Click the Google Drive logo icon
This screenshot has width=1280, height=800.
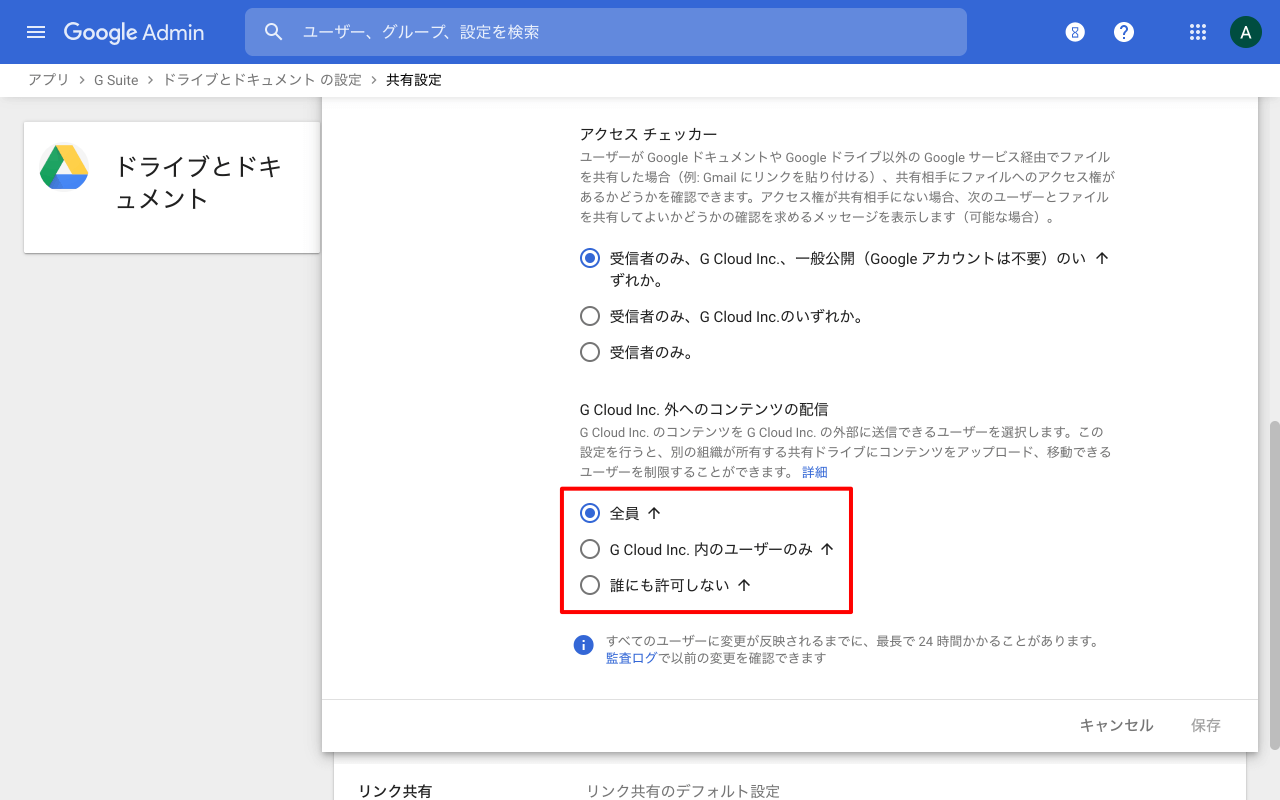coord(64,167)
